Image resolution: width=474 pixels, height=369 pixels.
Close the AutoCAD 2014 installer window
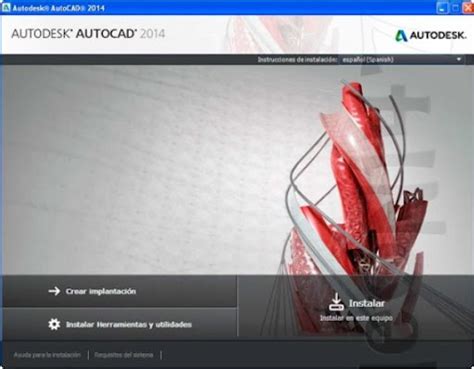pyautogui.click(x=468, y=8)
